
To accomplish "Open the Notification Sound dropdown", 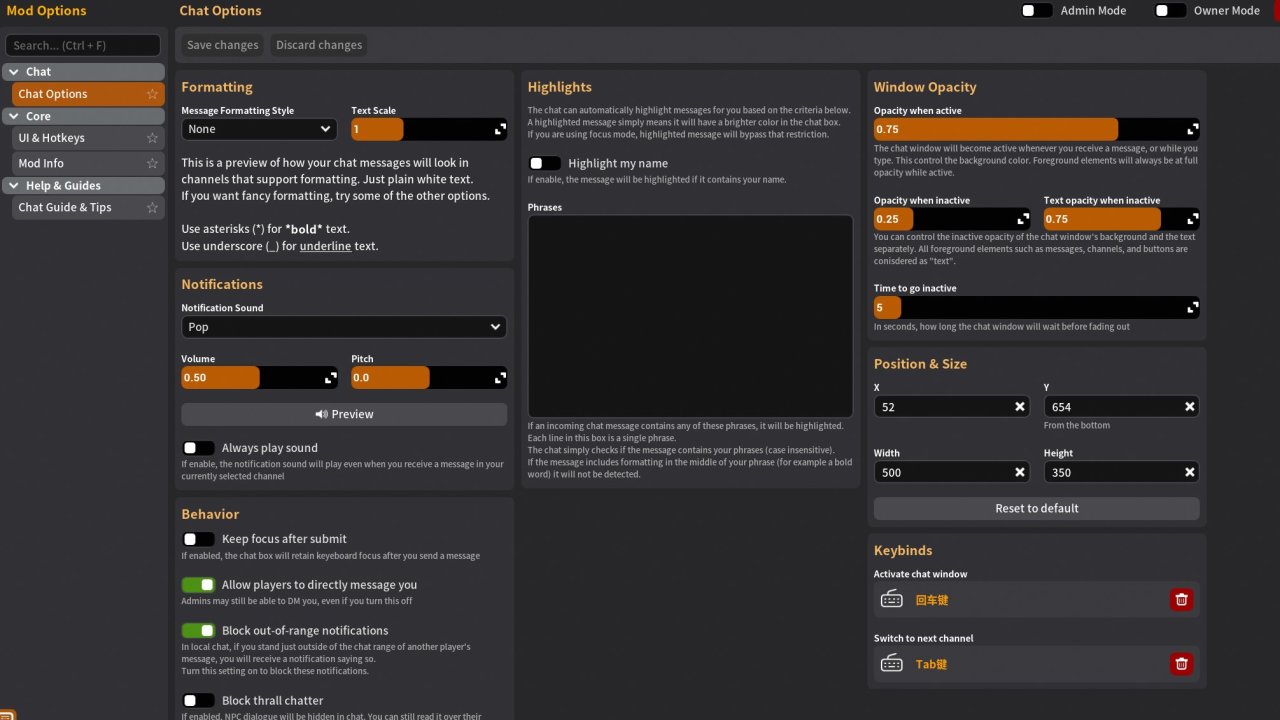I will pos(344,327).
